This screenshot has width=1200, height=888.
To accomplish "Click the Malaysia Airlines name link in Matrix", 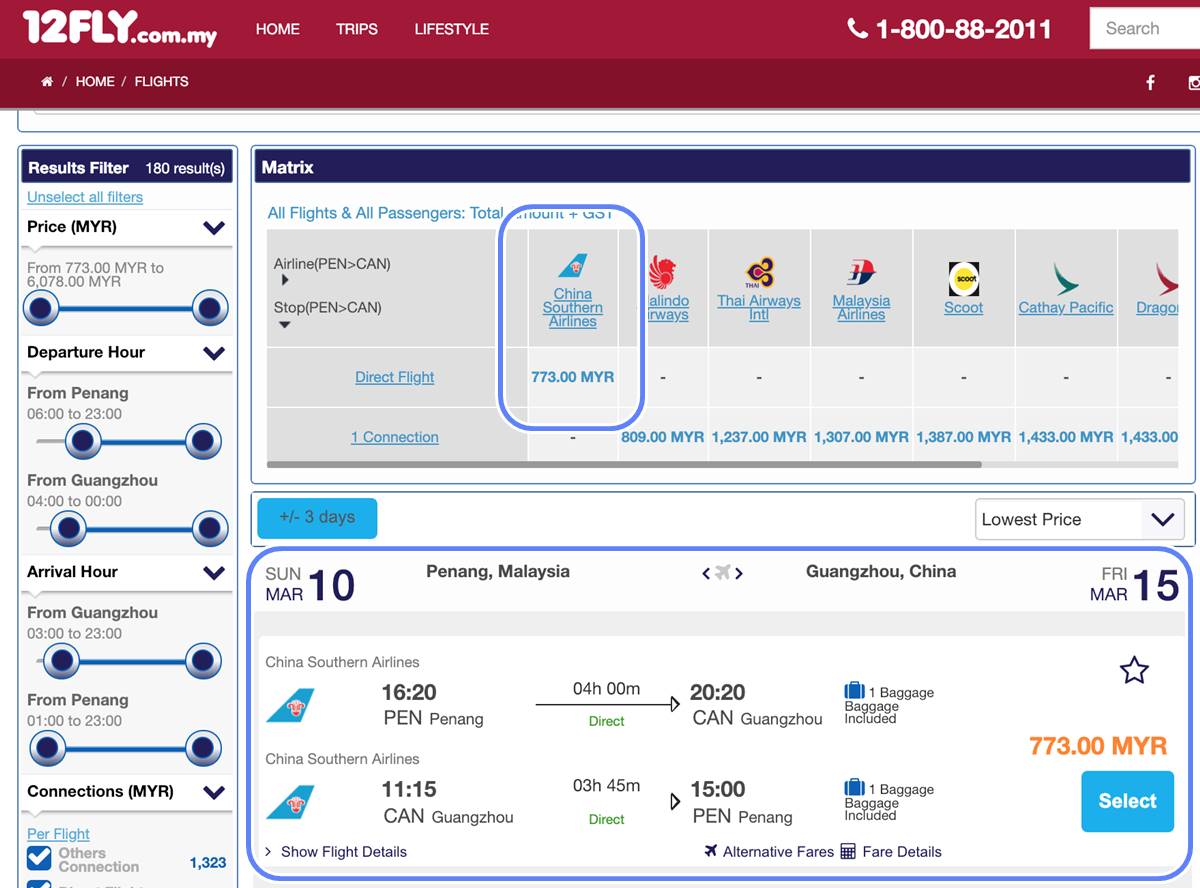I will pos(861,308).
